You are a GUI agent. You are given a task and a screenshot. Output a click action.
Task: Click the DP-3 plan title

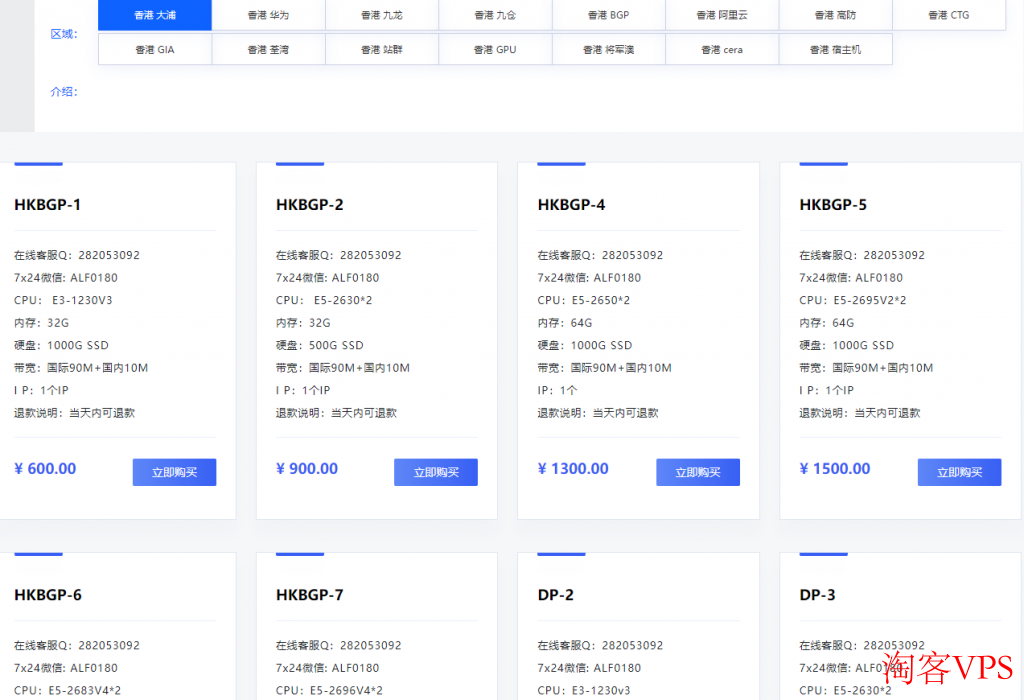click(818, 595)
